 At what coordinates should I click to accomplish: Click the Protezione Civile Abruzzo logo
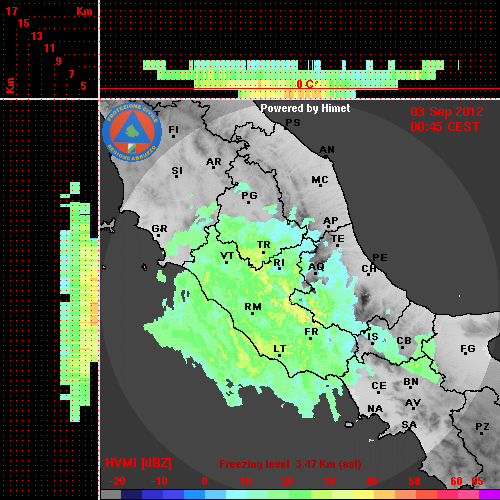(132, 133)
